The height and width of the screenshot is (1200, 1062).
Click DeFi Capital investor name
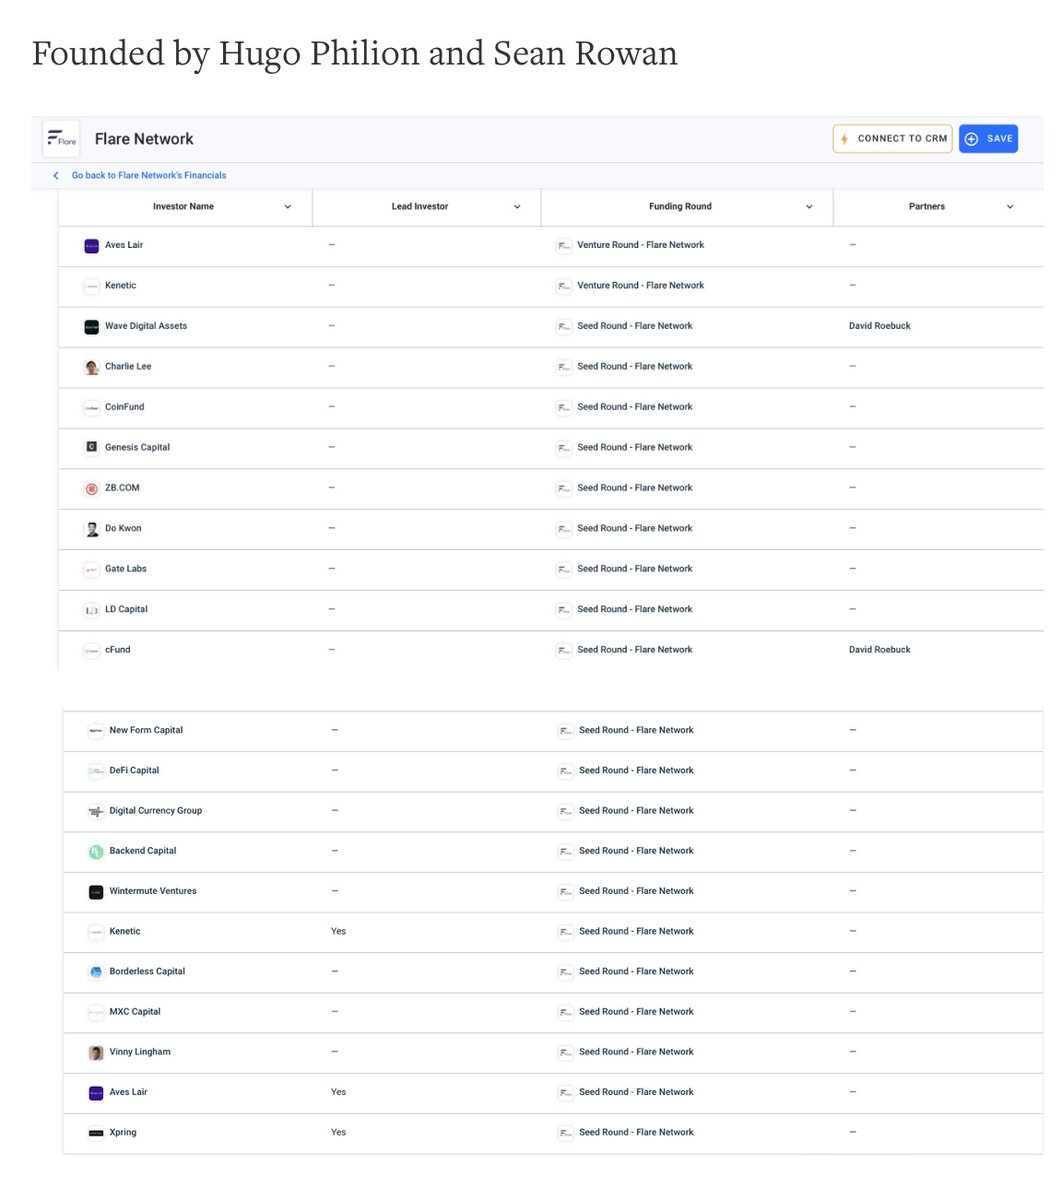(x=134, y=771)
